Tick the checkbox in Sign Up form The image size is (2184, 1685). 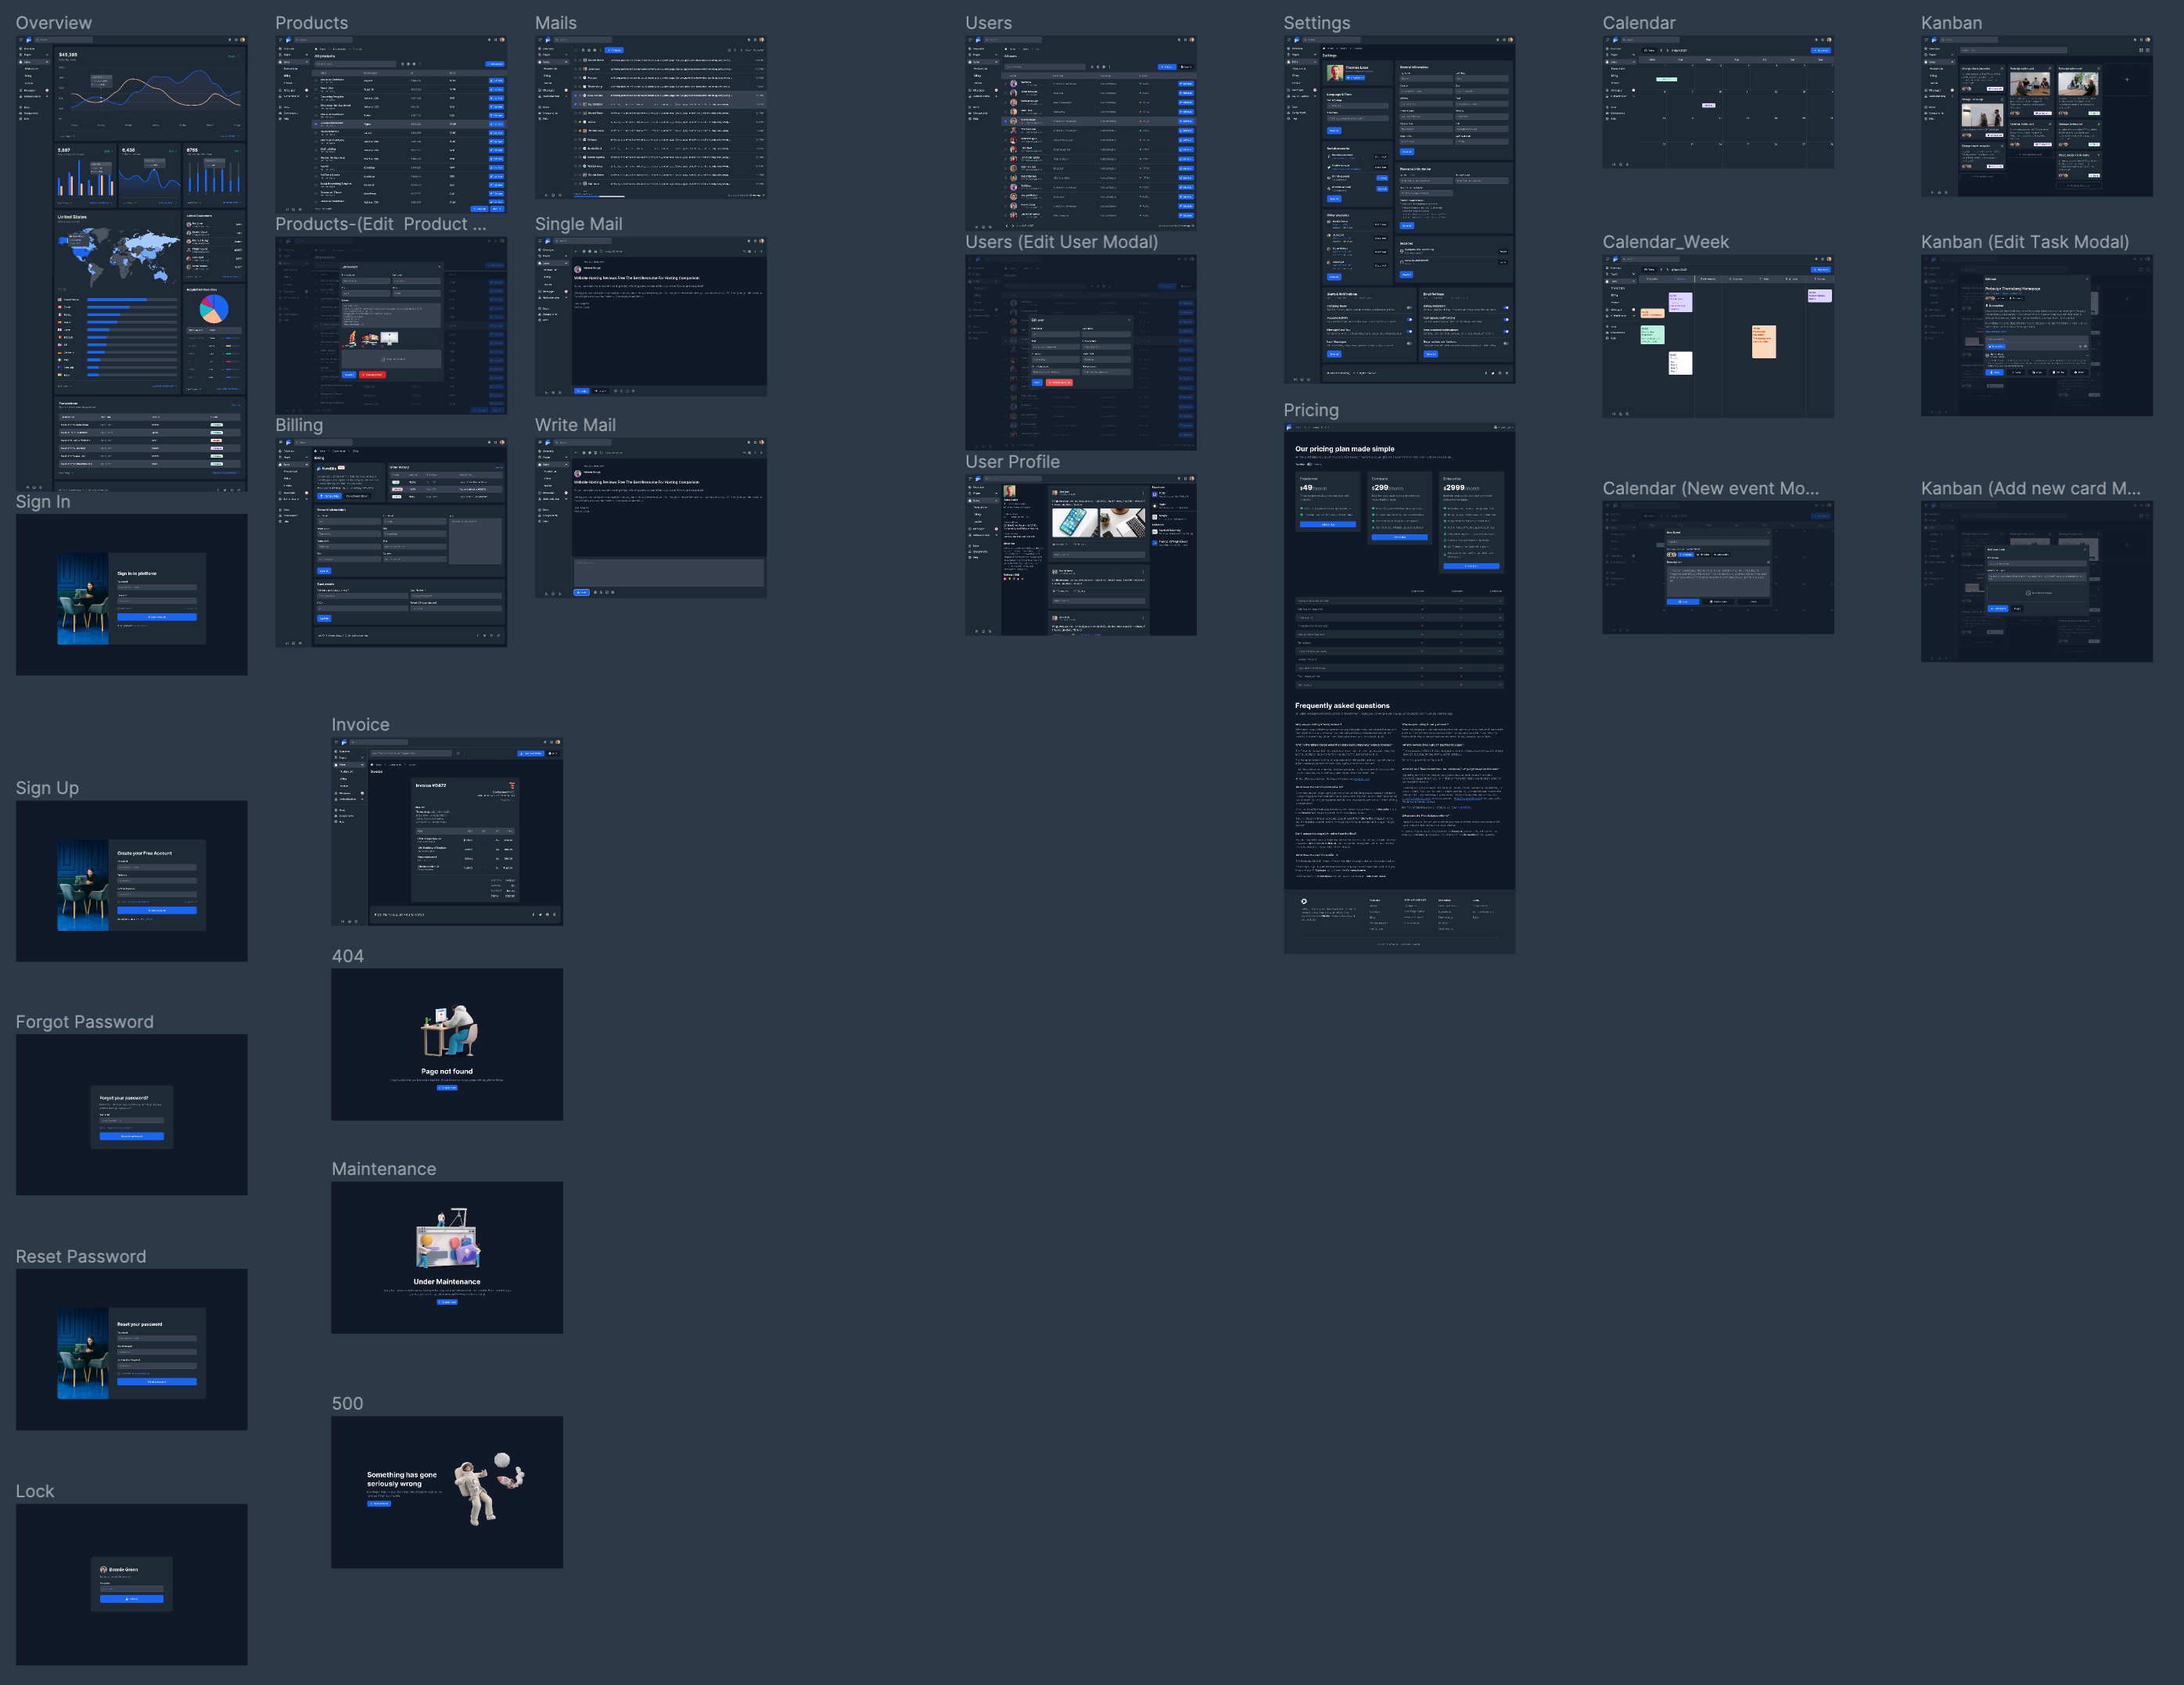[119, 902]
